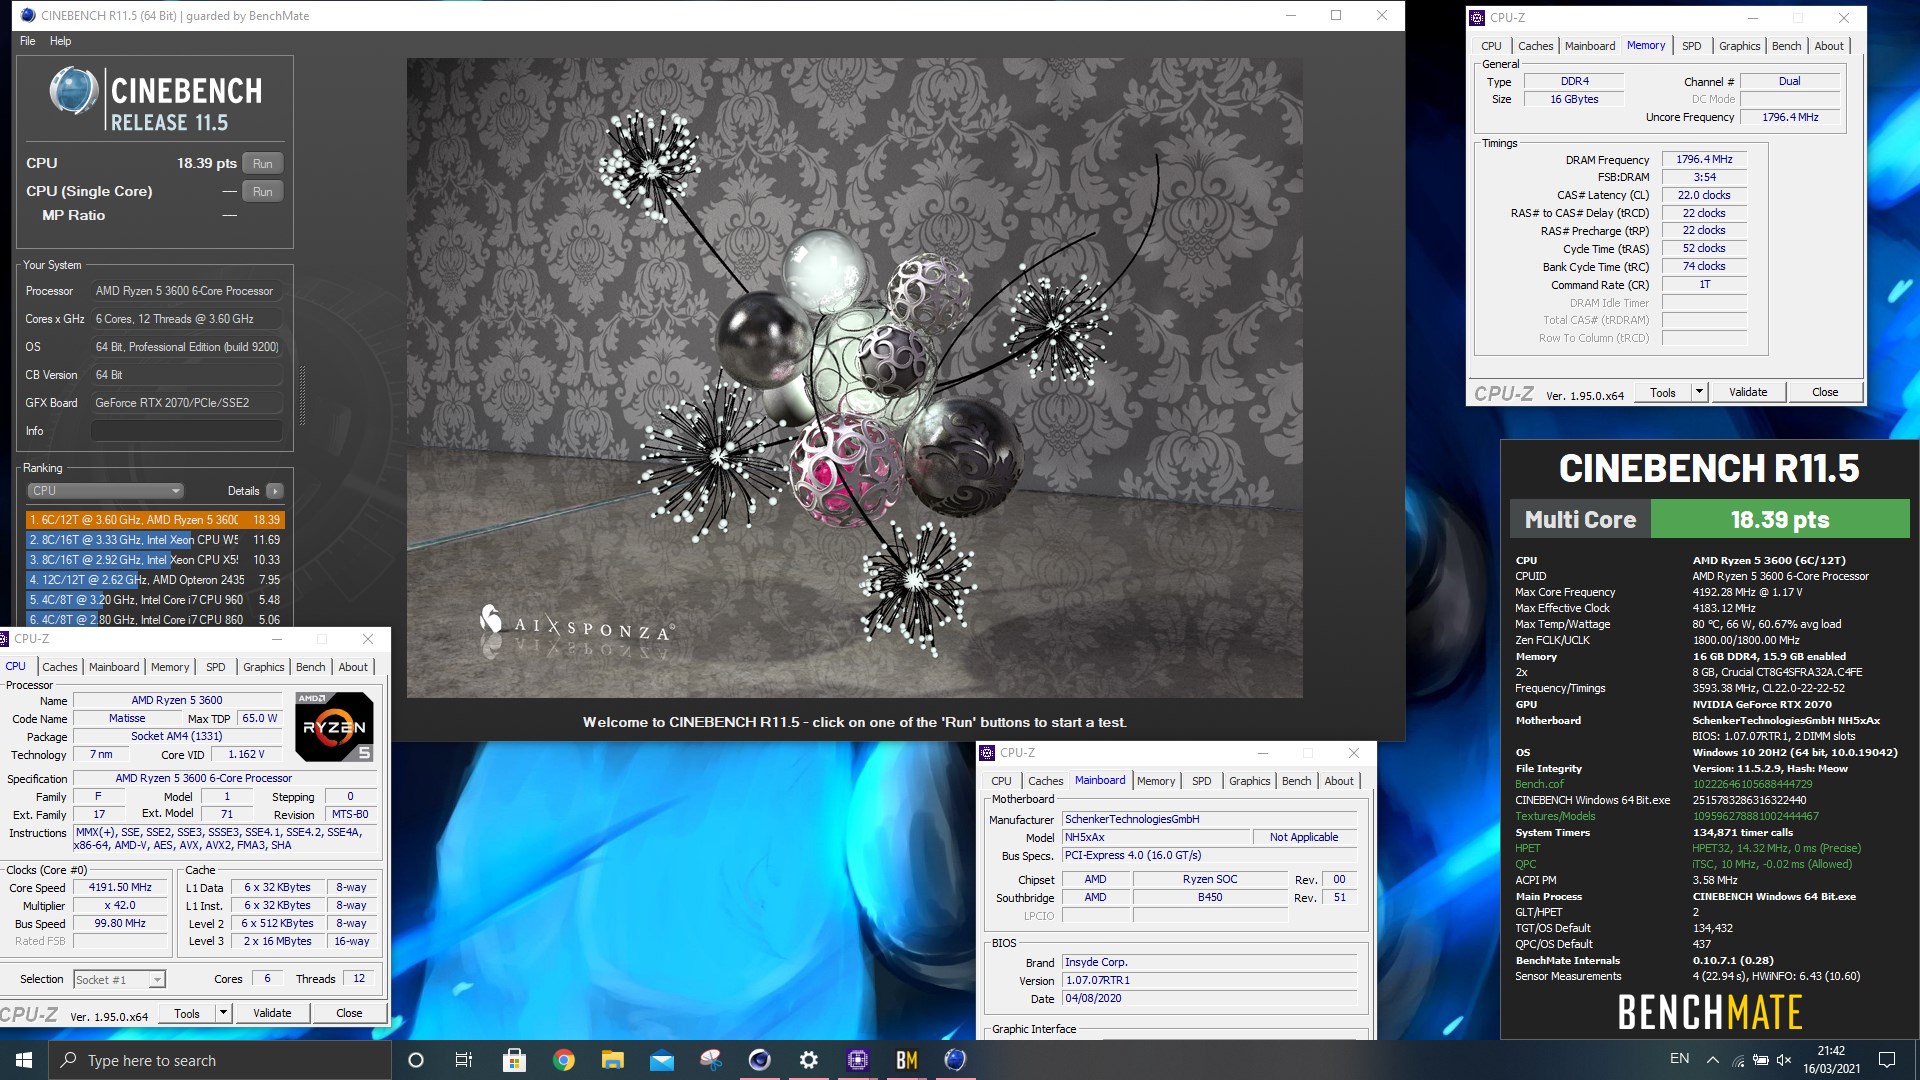Click the paint palette taskbar icon
The image size is (1920, 1080).
point(711,1060)
